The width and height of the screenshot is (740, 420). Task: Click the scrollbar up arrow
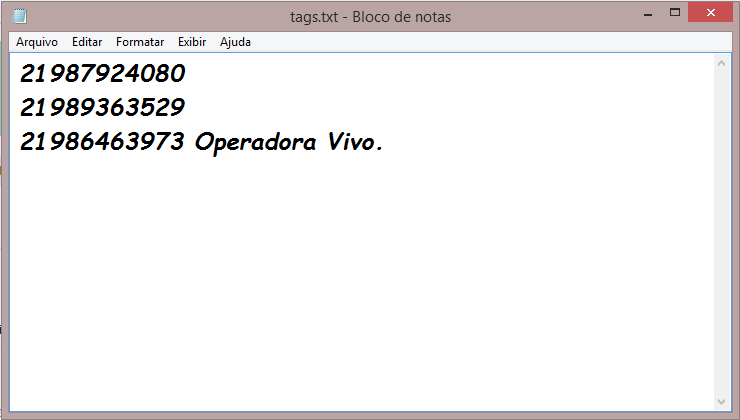[x=721, y=63]
